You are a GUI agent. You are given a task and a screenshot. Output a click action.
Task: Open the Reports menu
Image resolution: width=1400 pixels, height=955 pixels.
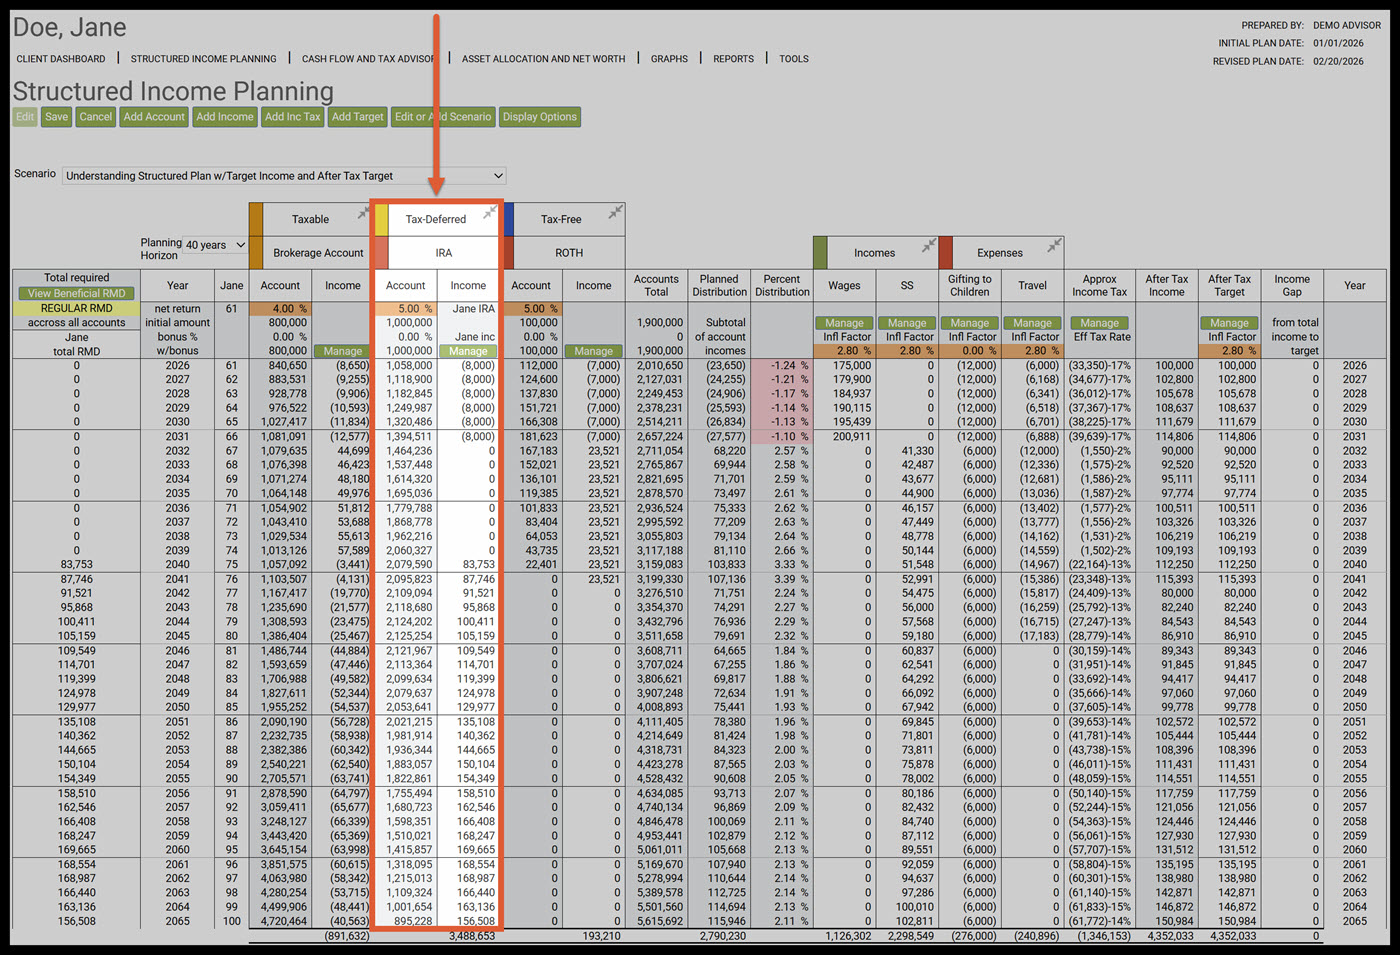point(733,59)
